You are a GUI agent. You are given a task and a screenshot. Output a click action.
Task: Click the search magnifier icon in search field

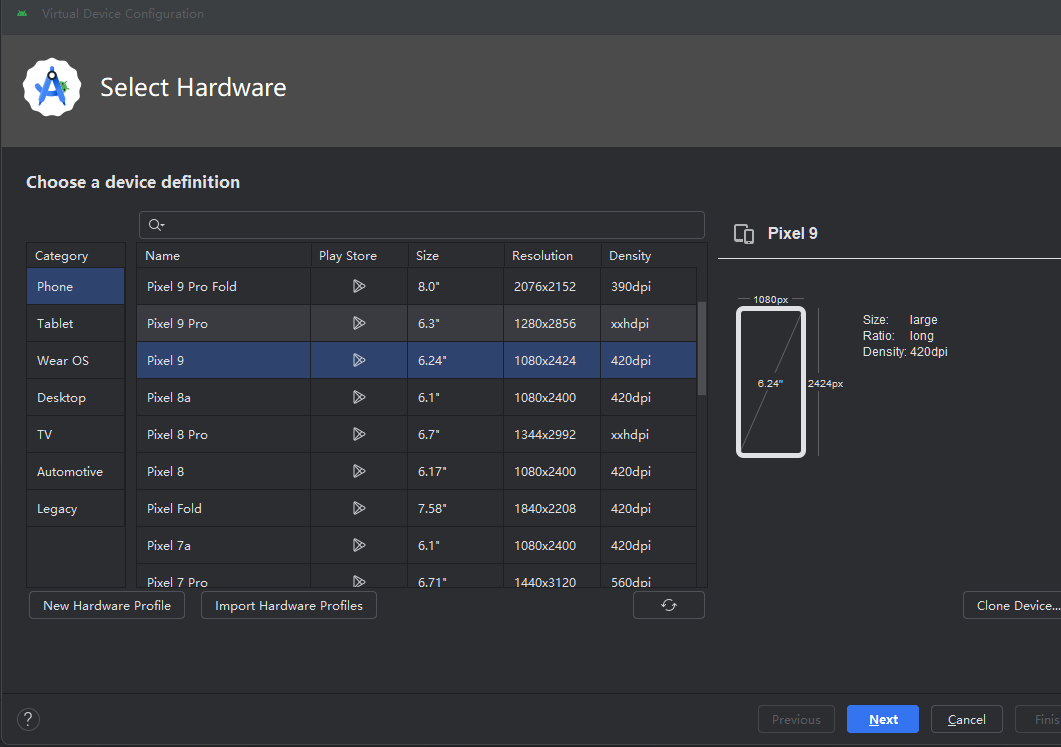(x=156, y=225)
